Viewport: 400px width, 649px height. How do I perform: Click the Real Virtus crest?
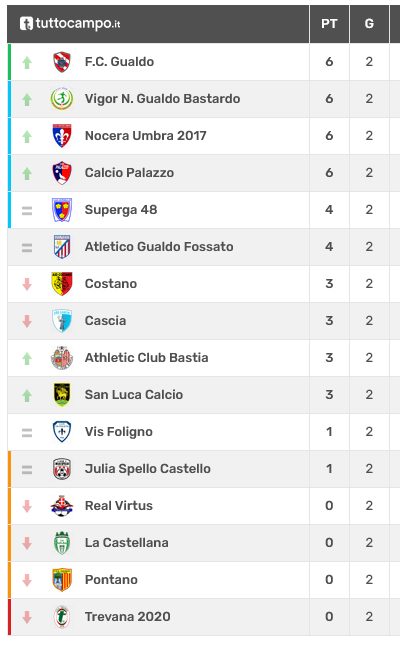[x=62, y=506]
